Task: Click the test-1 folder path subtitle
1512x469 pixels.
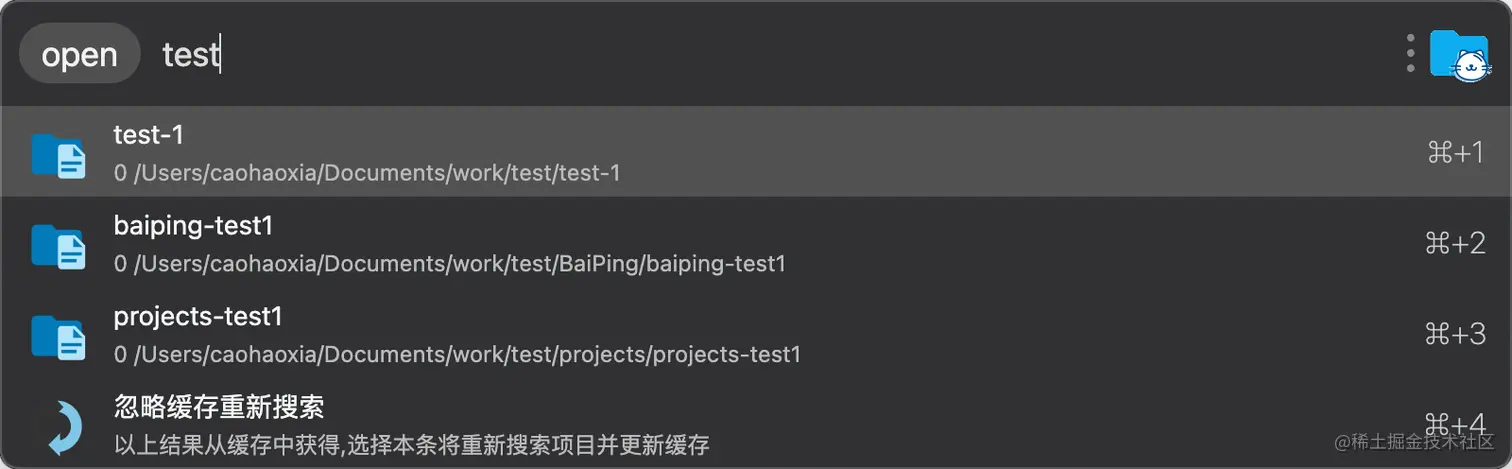Action: pos(367,173)
